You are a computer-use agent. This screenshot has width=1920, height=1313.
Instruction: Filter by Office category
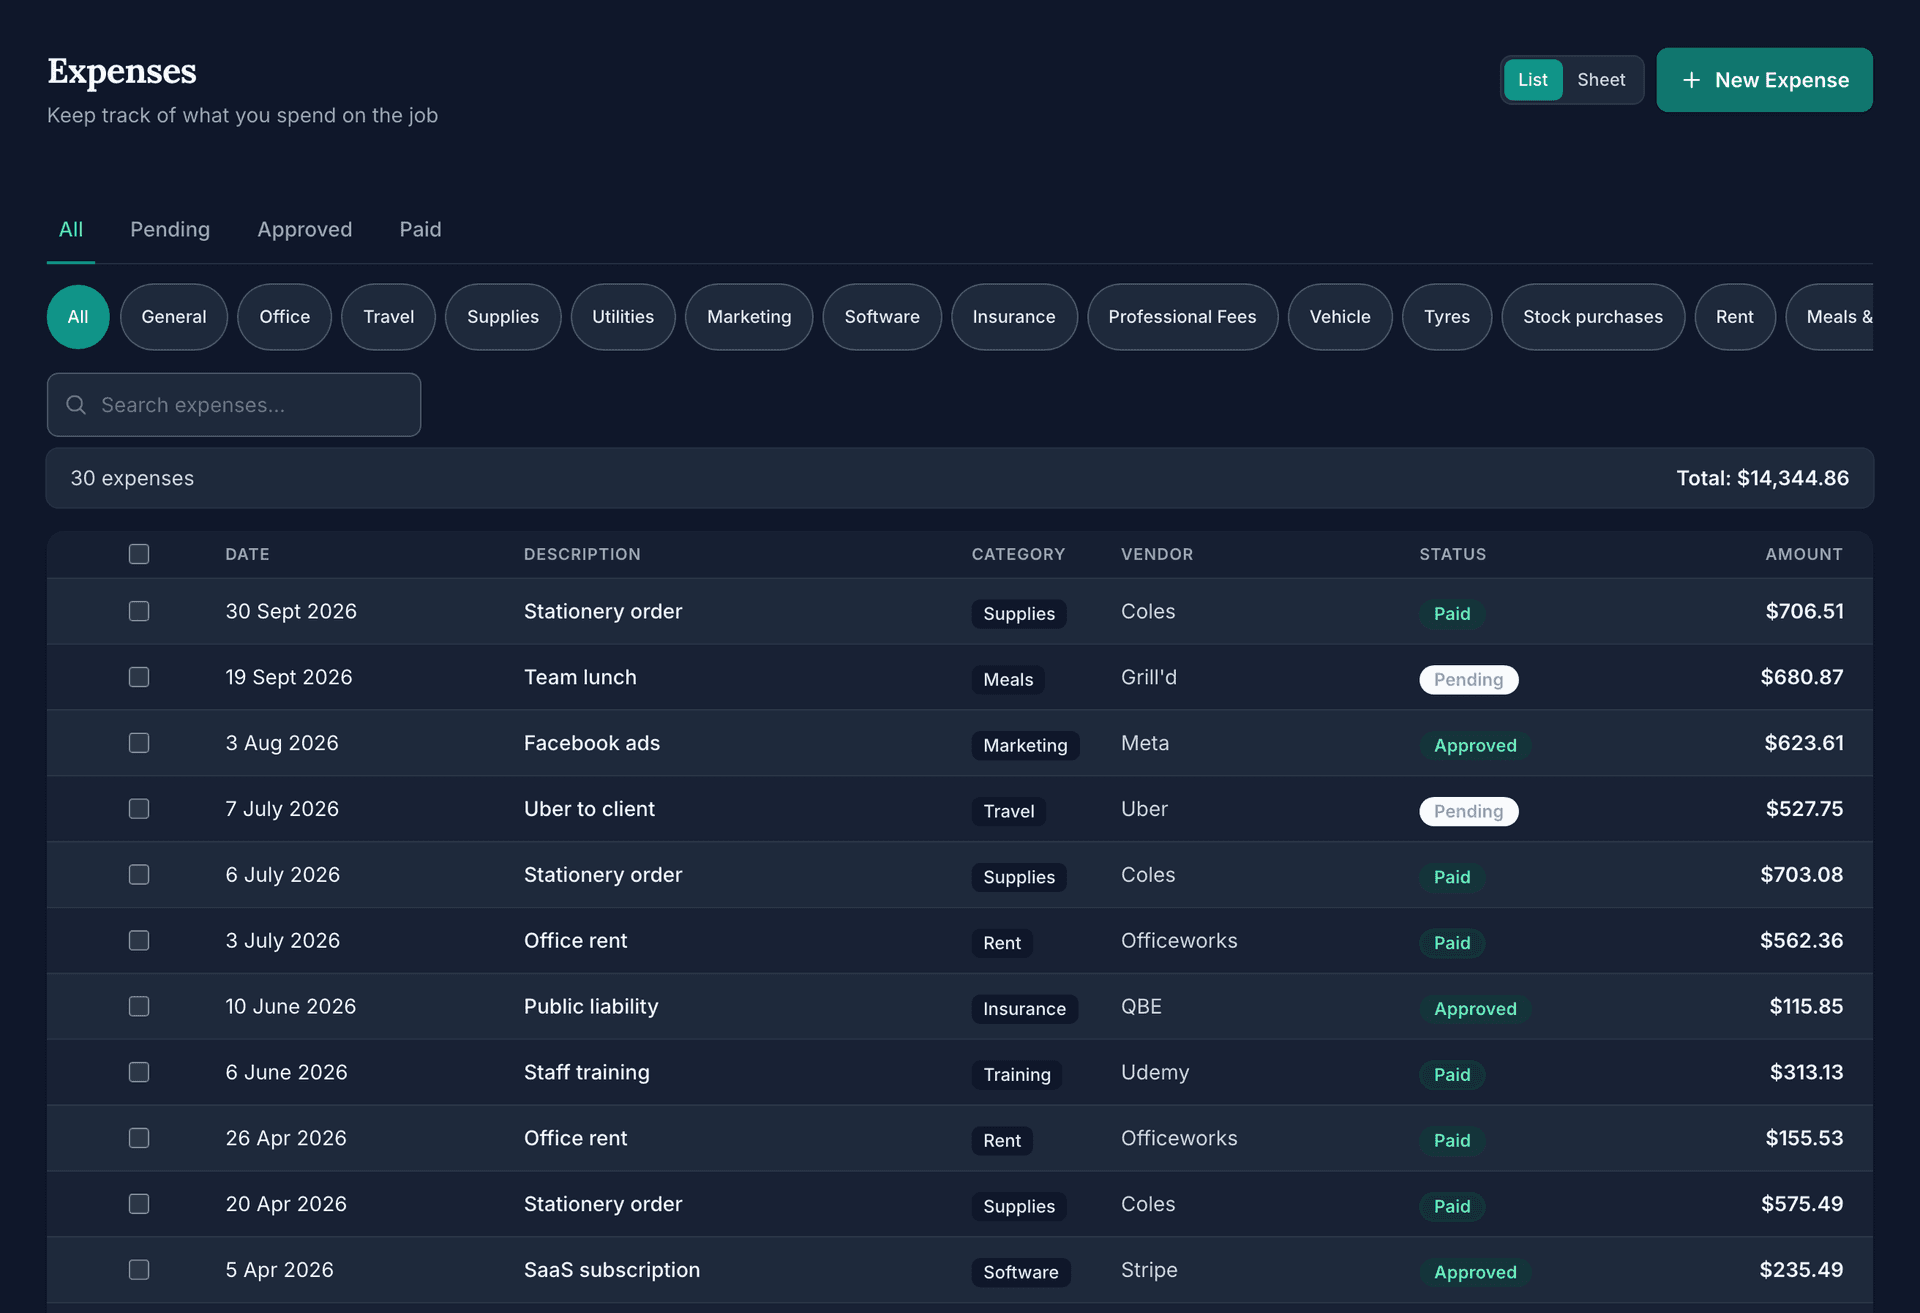[x=285, y=317]
